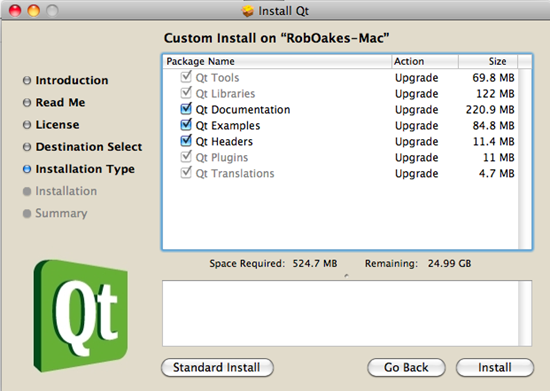Select the Introduction step in sidebar
Viewport: 550px width, 391px height.
[x=66, y=80]
